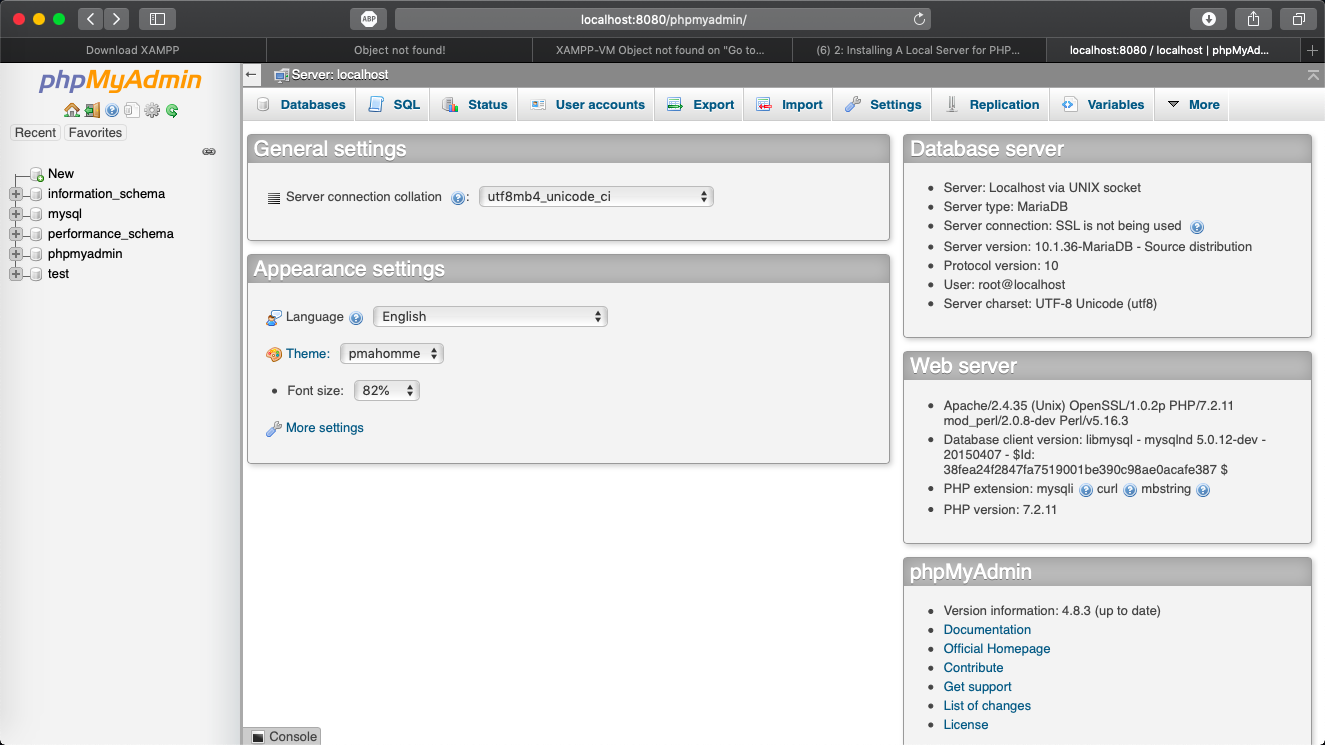The width and height of the screenshot is (1325, 745).
Task: Open the Settings tab
Action: point(882,105)
